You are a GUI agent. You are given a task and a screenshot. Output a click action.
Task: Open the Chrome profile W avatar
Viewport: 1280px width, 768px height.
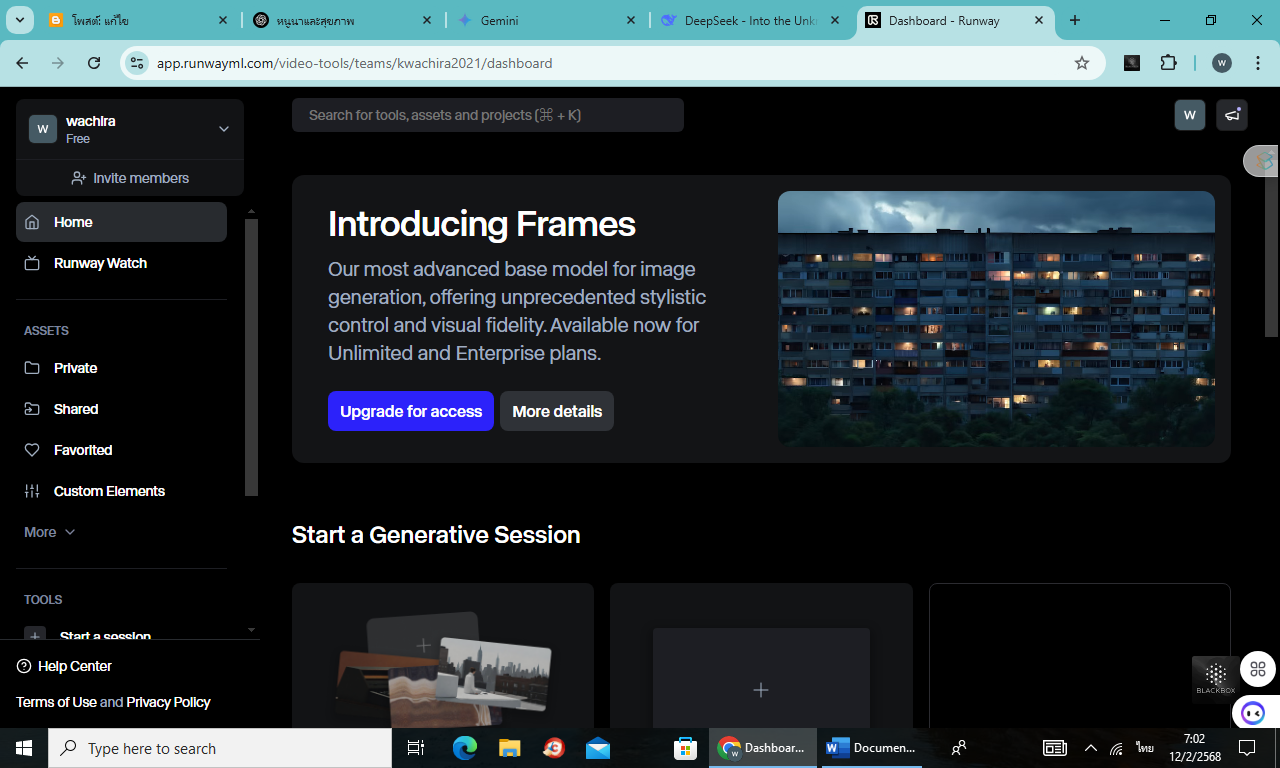point(1222,63)
